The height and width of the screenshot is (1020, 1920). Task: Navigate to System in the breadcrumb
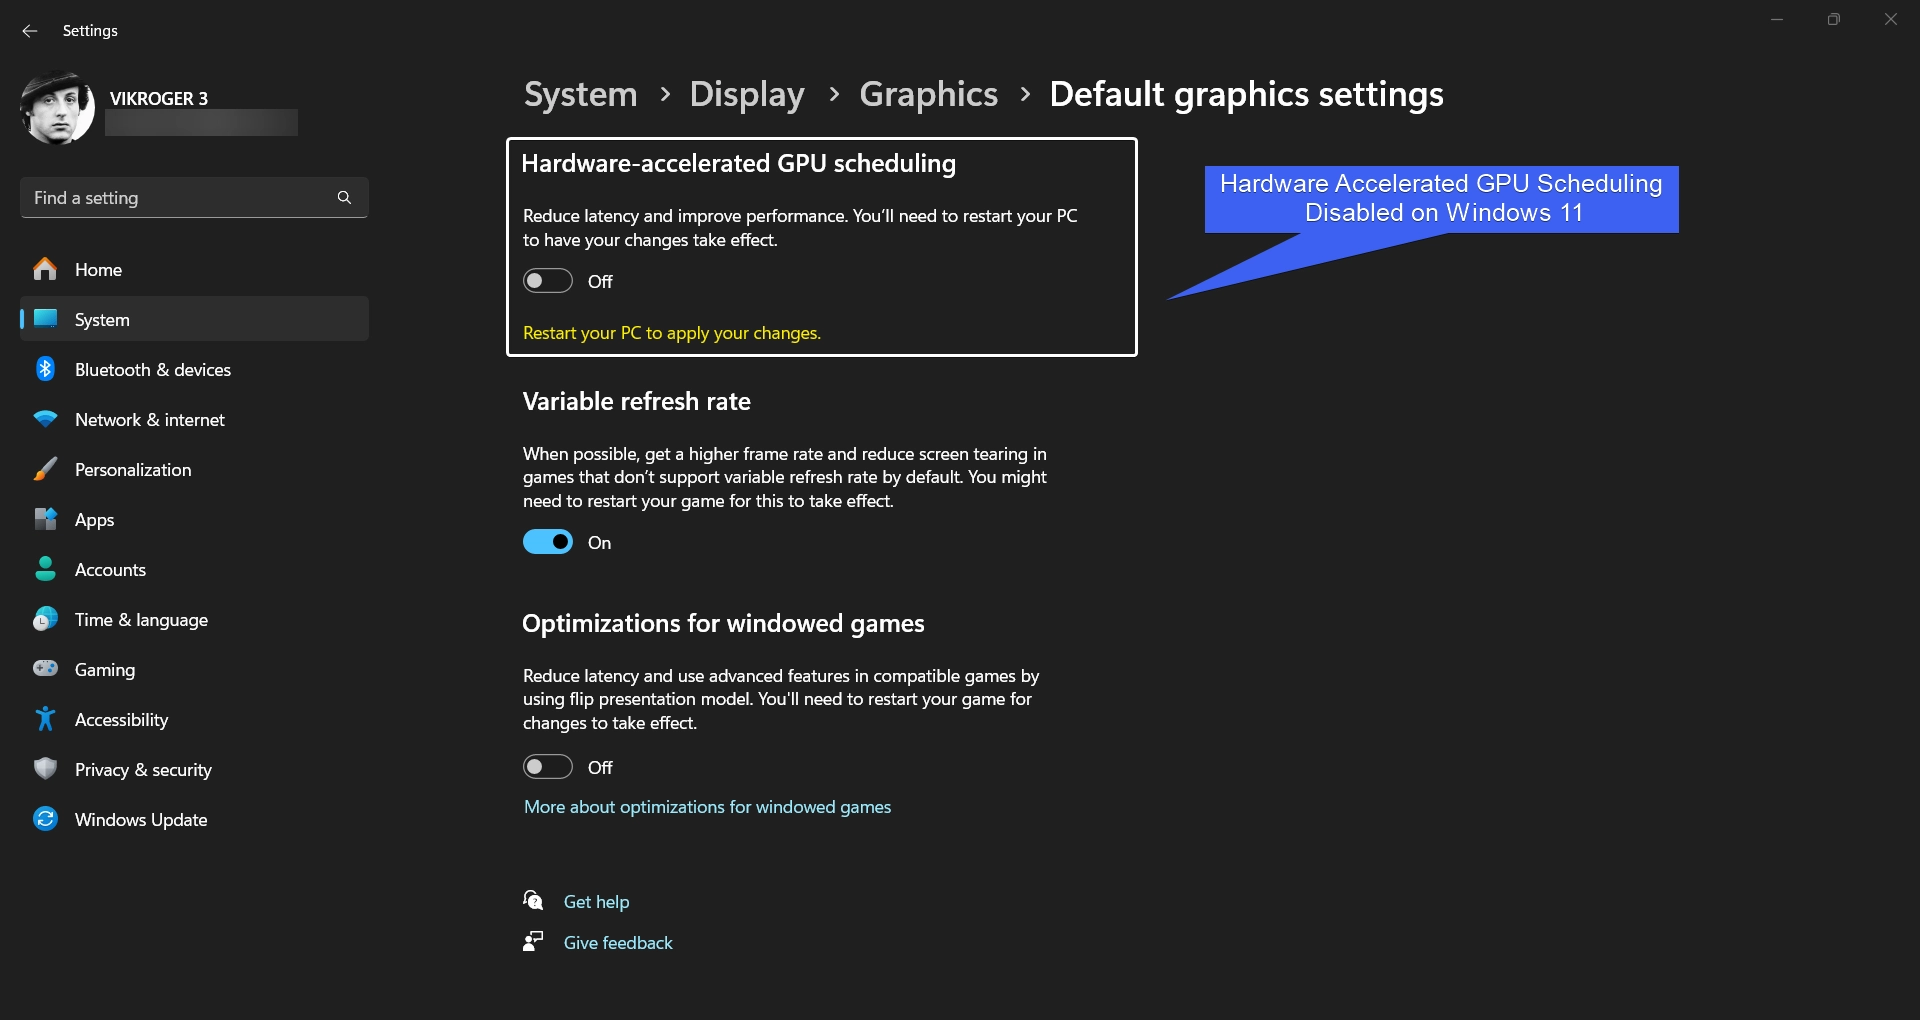point(581,94)
